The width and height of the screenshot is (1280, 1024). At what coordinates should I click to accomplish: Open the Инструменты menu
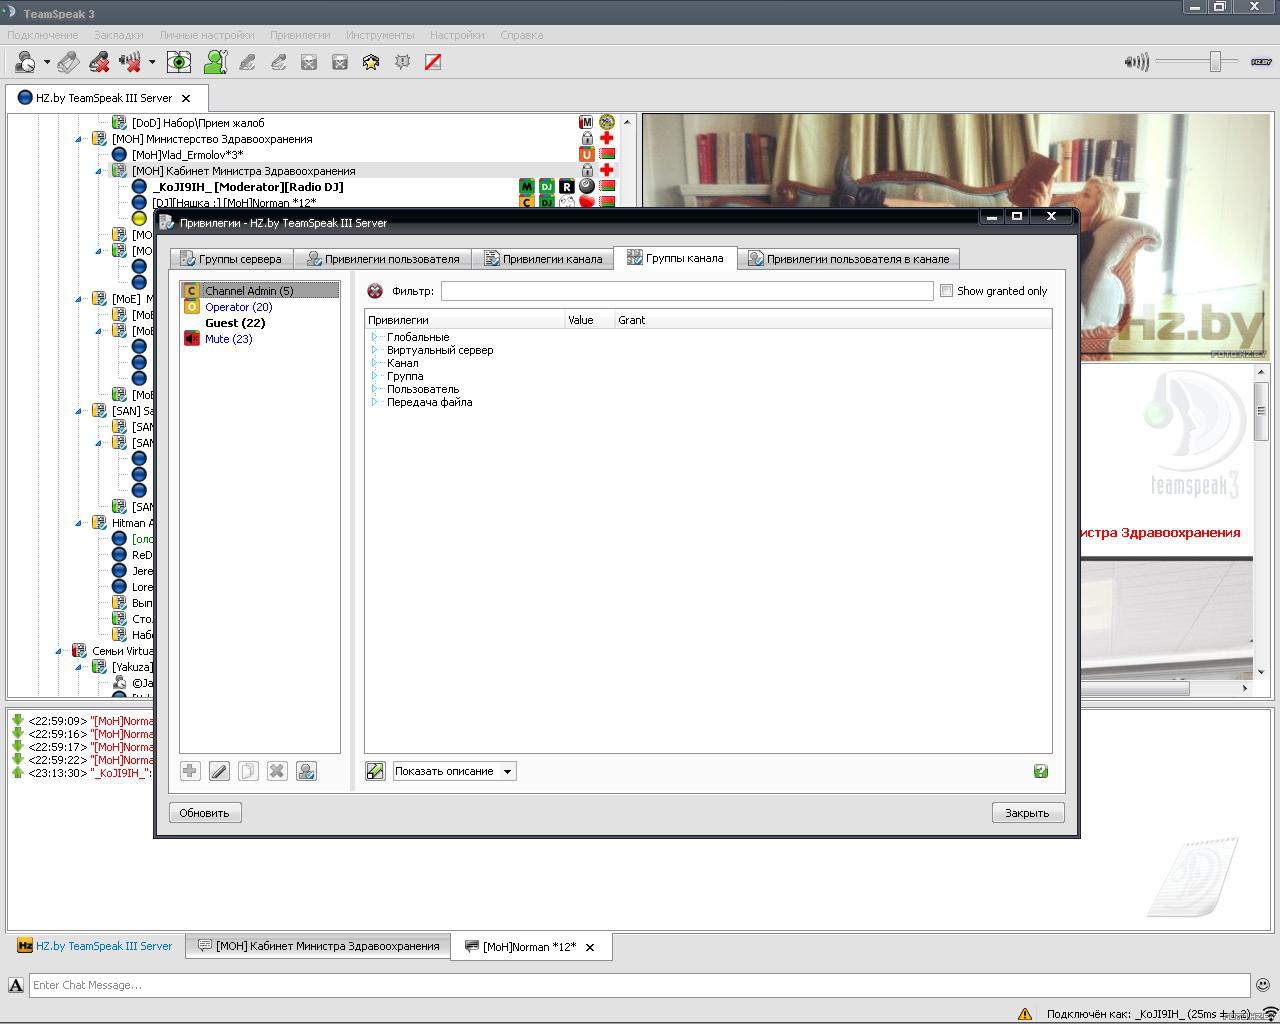(x=380, y=35)
